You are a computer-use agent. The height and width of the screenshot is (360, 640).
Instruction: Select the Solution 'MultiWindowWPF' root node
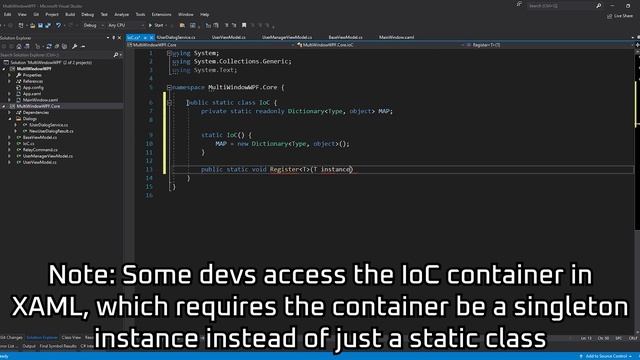click(x=48, y=62)
